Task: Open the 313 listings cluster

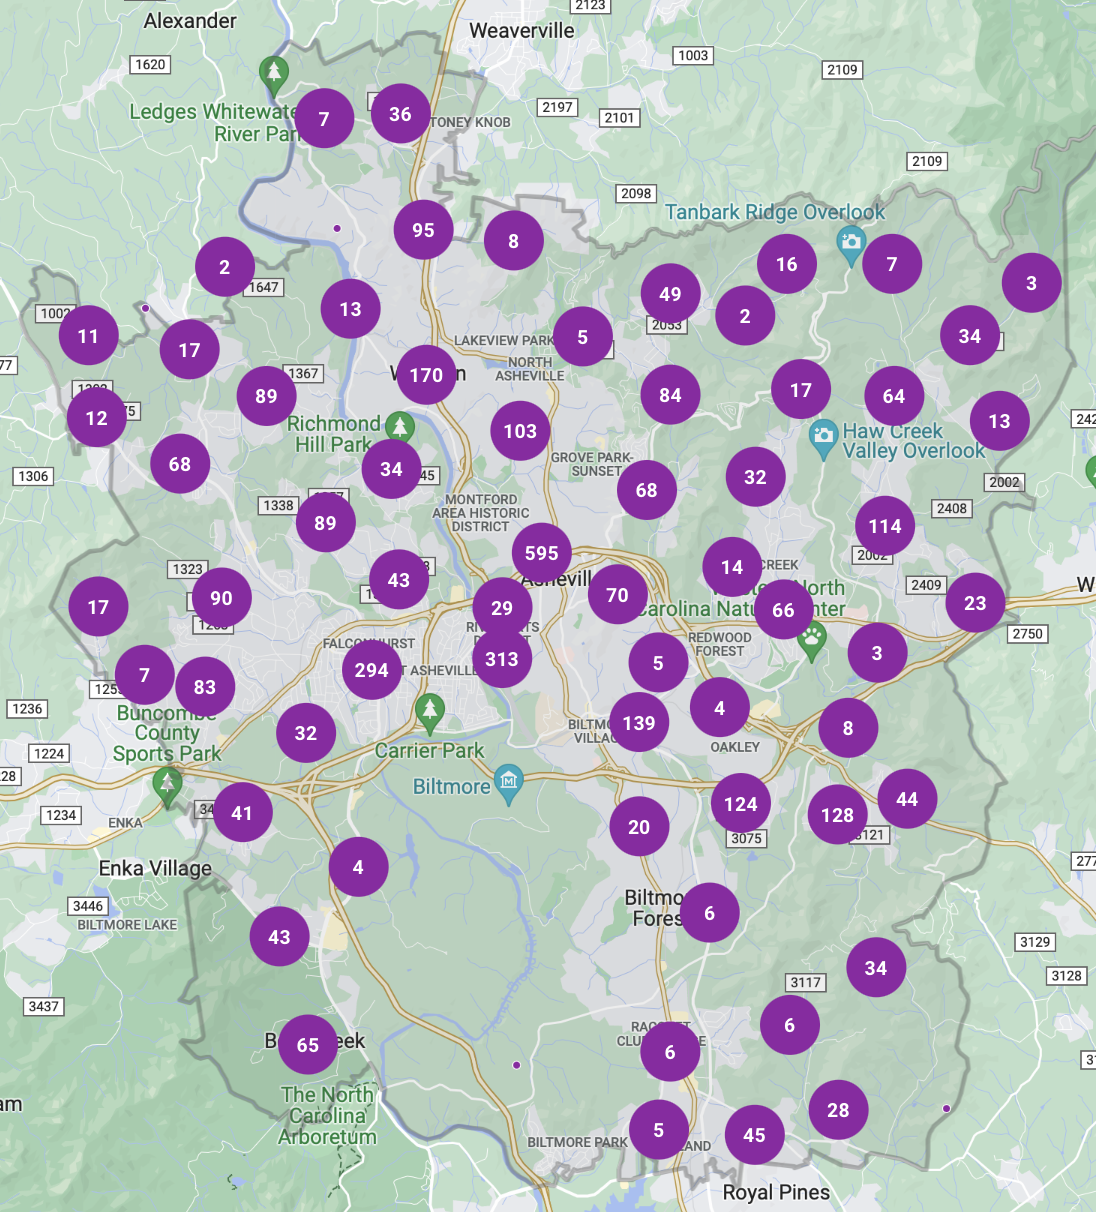Action: [502, 659]
